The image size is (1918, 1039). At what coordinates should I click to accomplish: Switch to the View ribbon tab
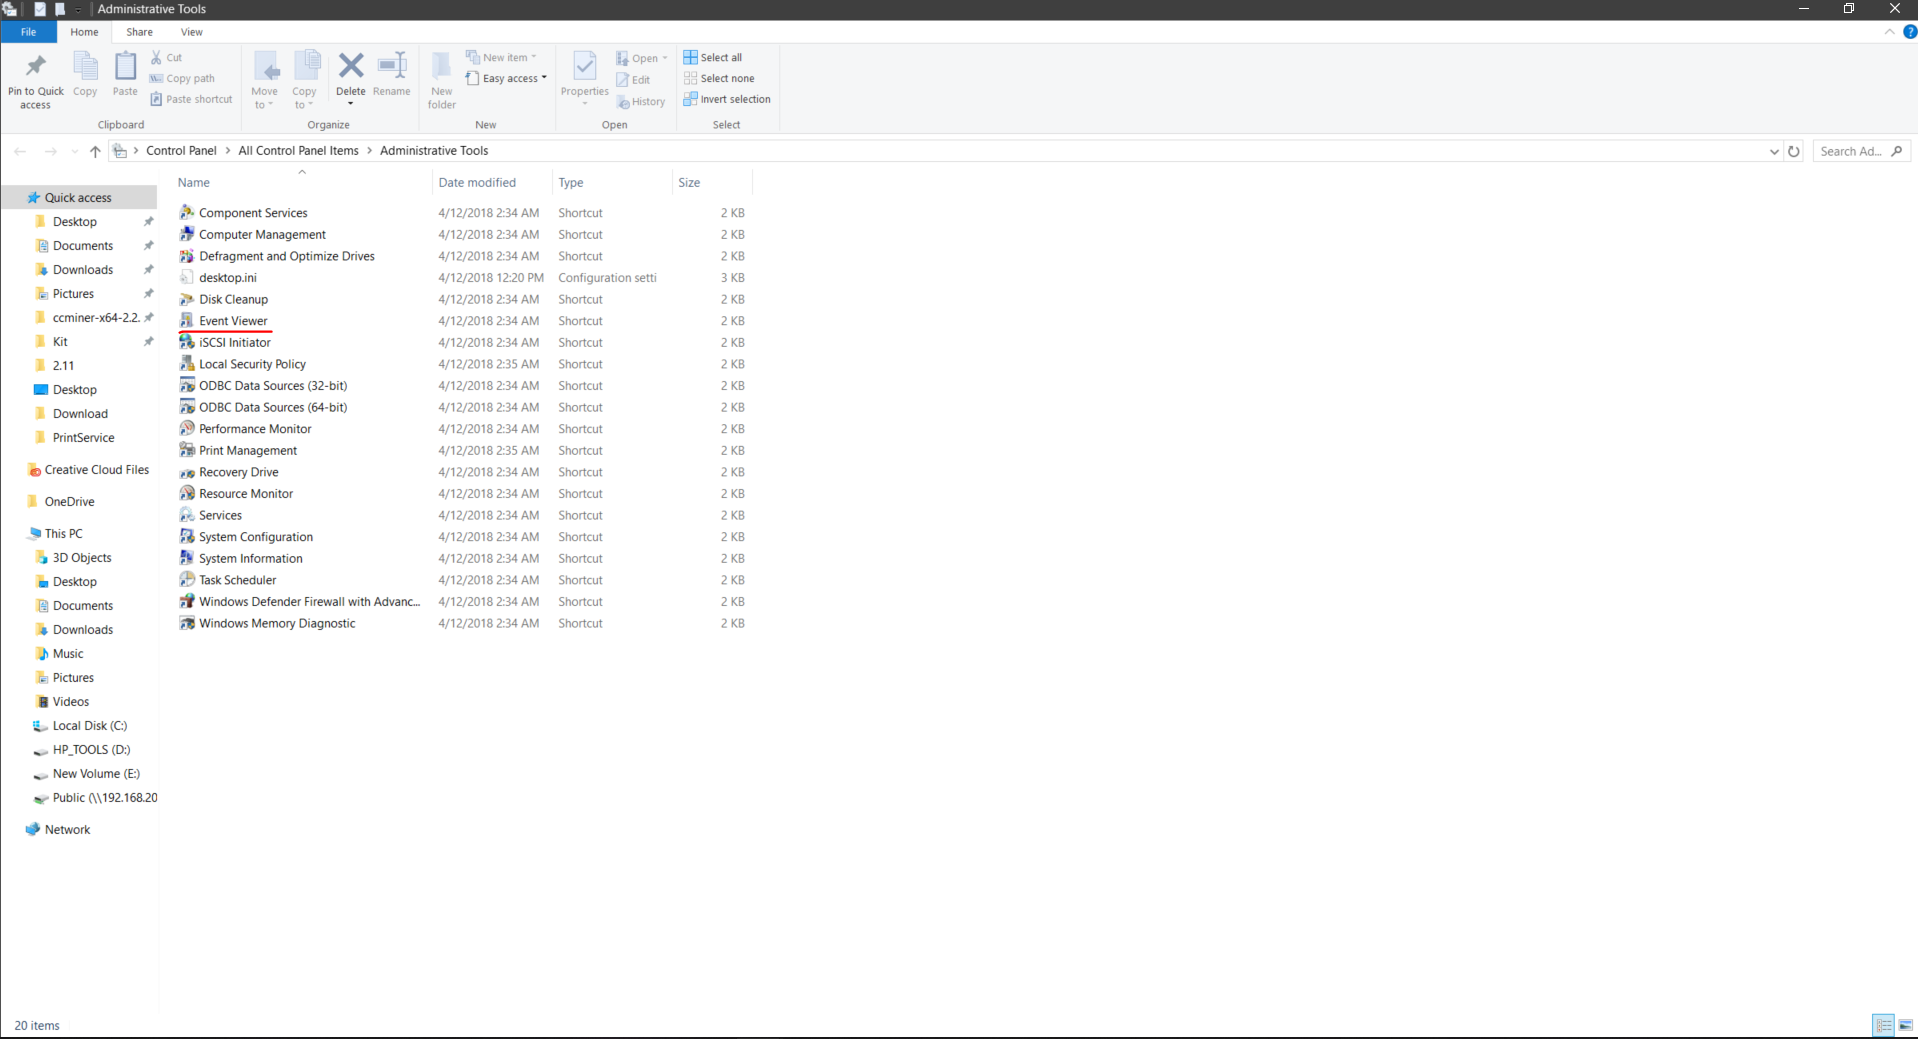pyautogui.click(x=192, y=32)
